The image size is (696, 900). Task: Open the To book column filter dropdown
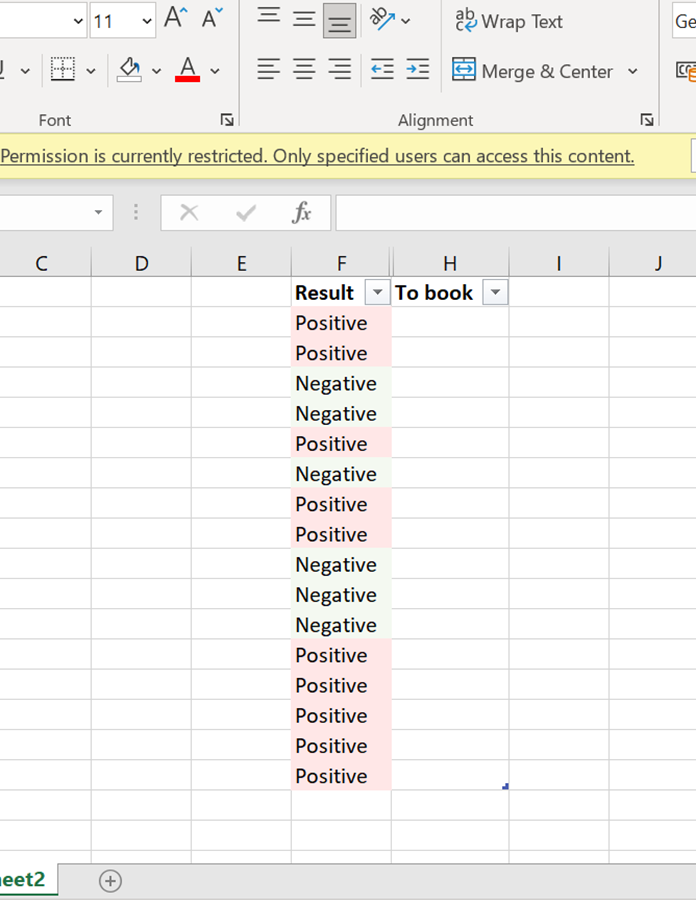(496, 292)
